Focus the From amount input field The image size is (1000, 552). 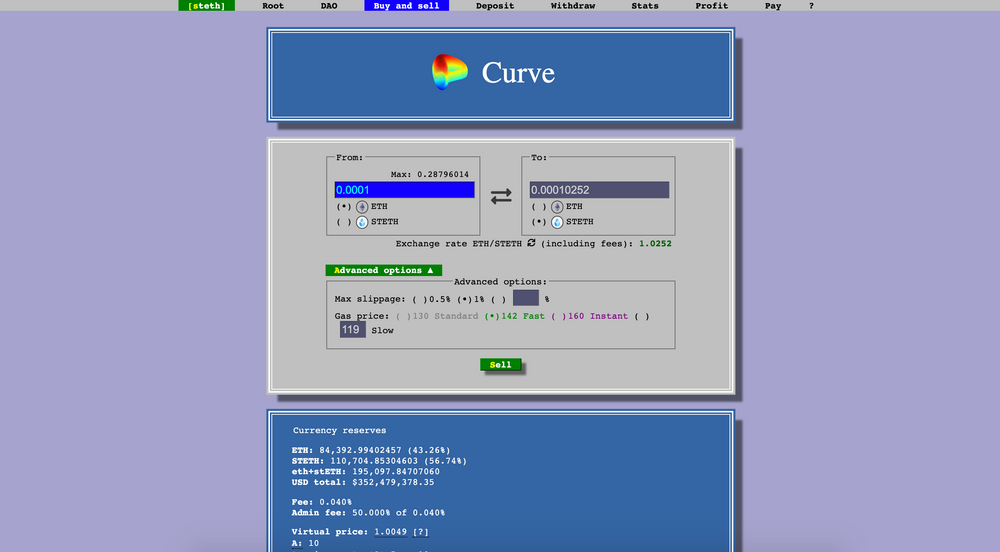404,190
